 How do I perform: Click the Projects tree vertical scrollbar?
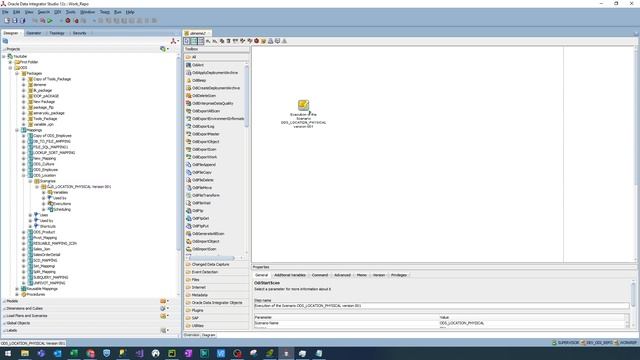pos(178,153)
